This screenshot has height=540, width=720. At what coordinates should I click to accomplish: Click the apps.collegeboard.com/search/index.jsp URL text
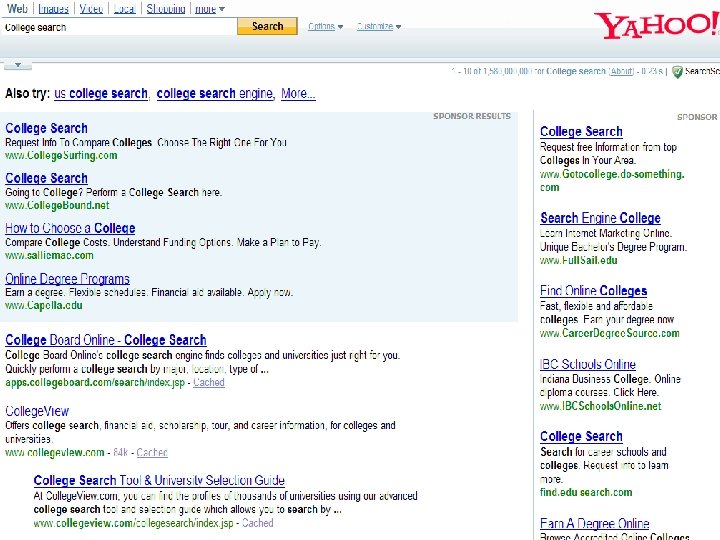coord(95,382)
